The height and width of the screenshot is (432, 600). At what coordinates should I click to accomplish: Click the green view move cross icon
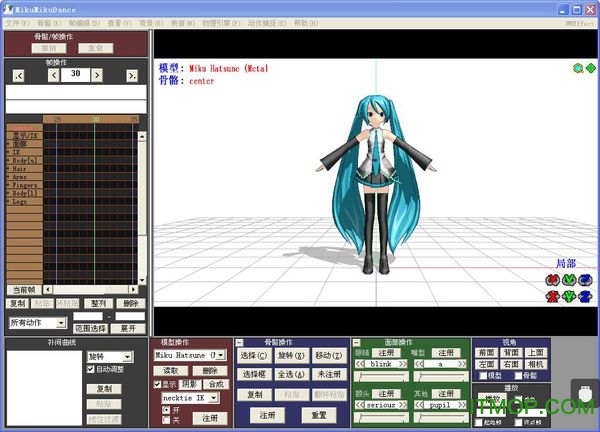pos(591,68)
